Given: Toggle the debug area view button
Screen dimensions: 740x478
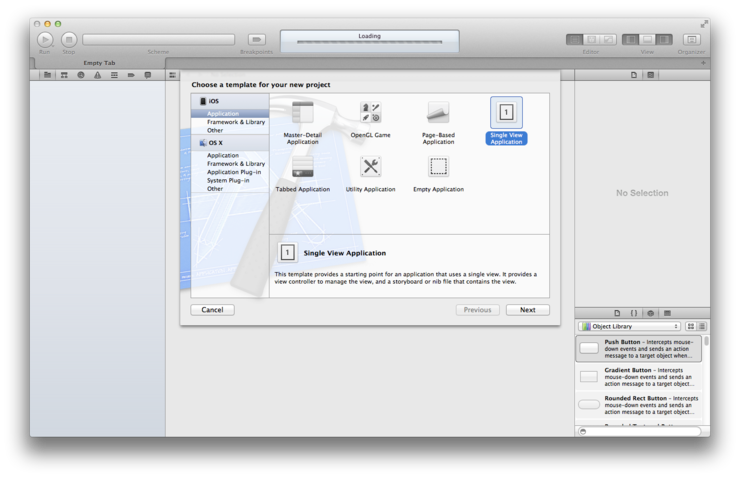Looking at the screenshot, I should 647,40.
